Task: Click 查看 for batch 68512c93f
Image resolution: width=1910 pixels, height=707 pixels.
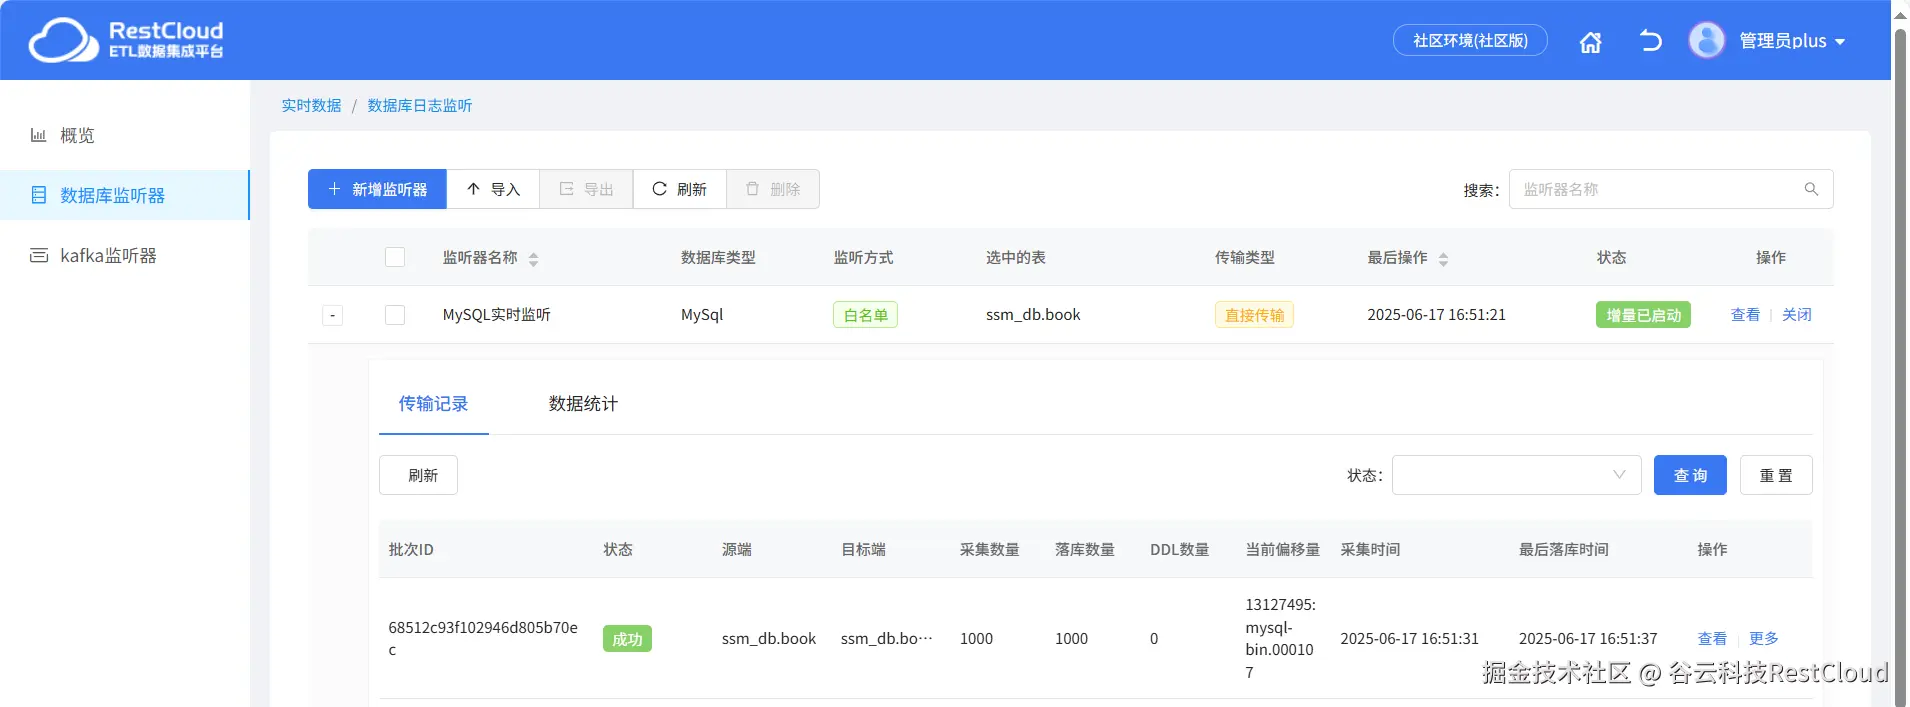Action: coord(1712,638)
